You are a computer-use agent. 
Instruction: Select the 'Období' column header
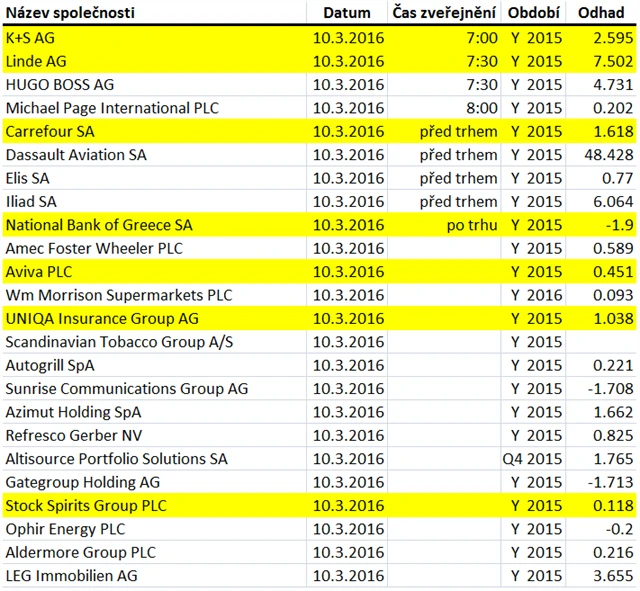pyautogui.click(x=535, y=14)
